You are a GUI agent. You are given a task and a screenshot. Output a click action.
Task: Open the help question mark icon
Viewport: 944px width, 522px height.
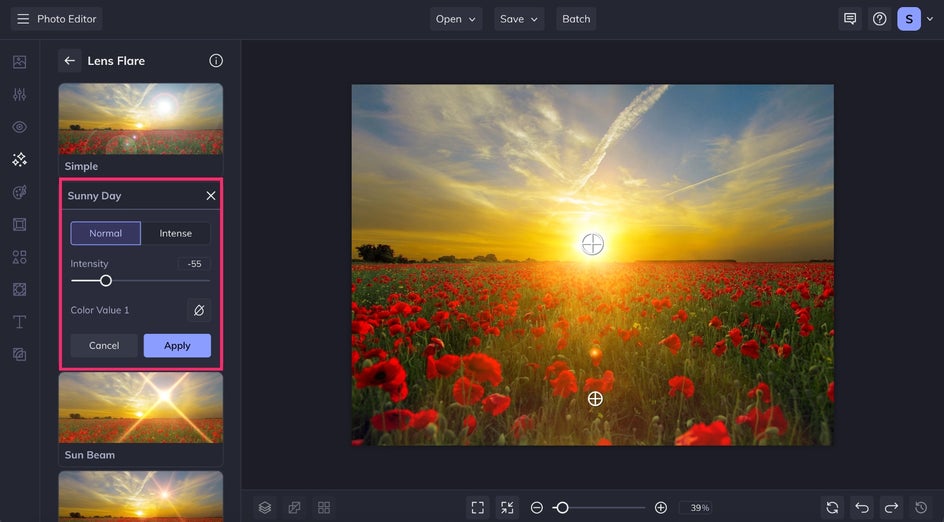pos(879,19)
